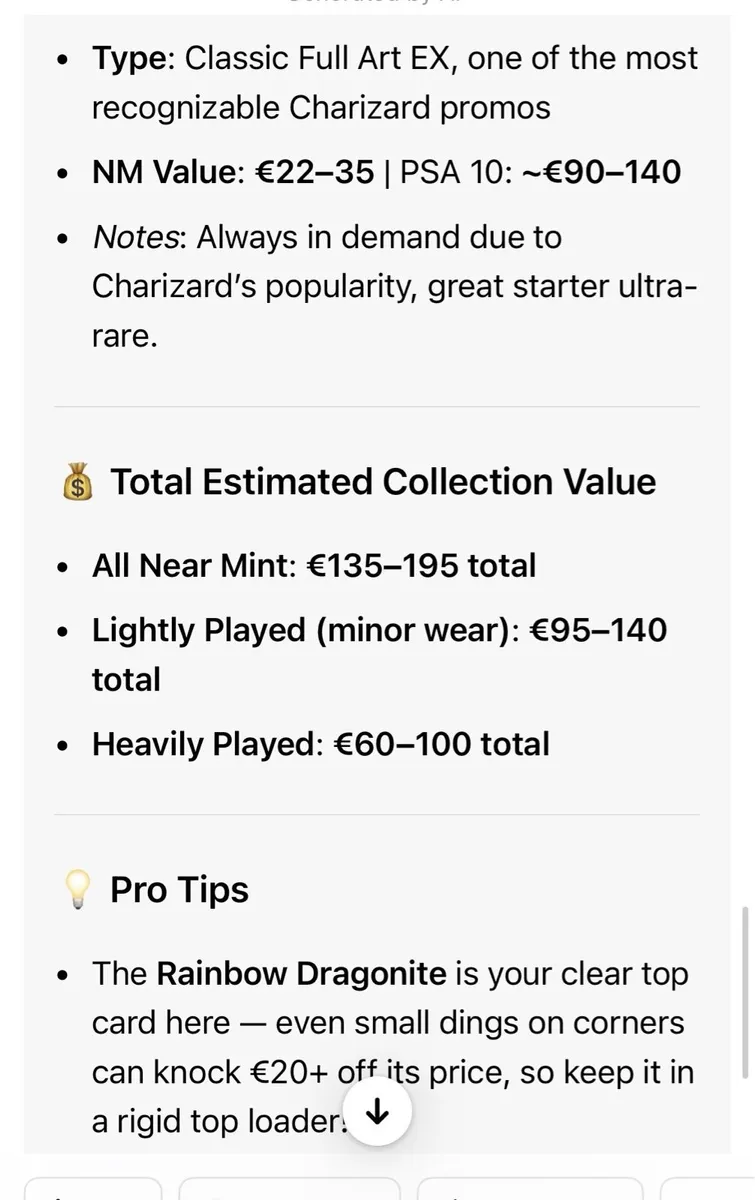Click the money bag emoji icon
This screenshot has width=755, height=1200.
[76, 482]
